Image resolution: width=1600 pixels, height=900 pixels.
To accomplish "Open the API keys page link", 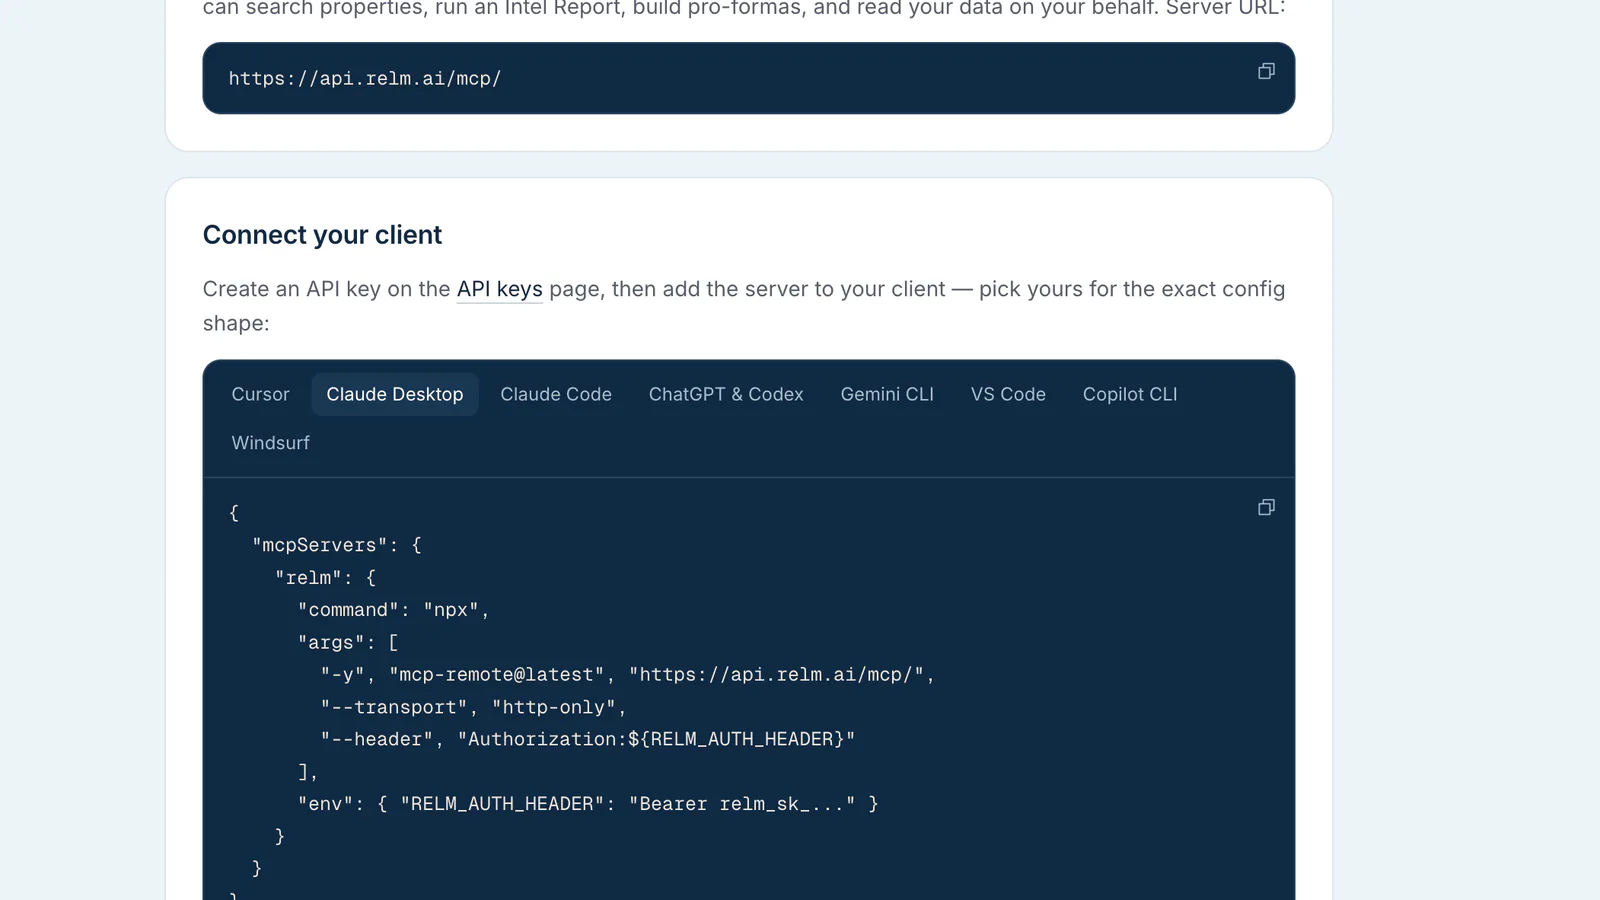I will 499,289.
